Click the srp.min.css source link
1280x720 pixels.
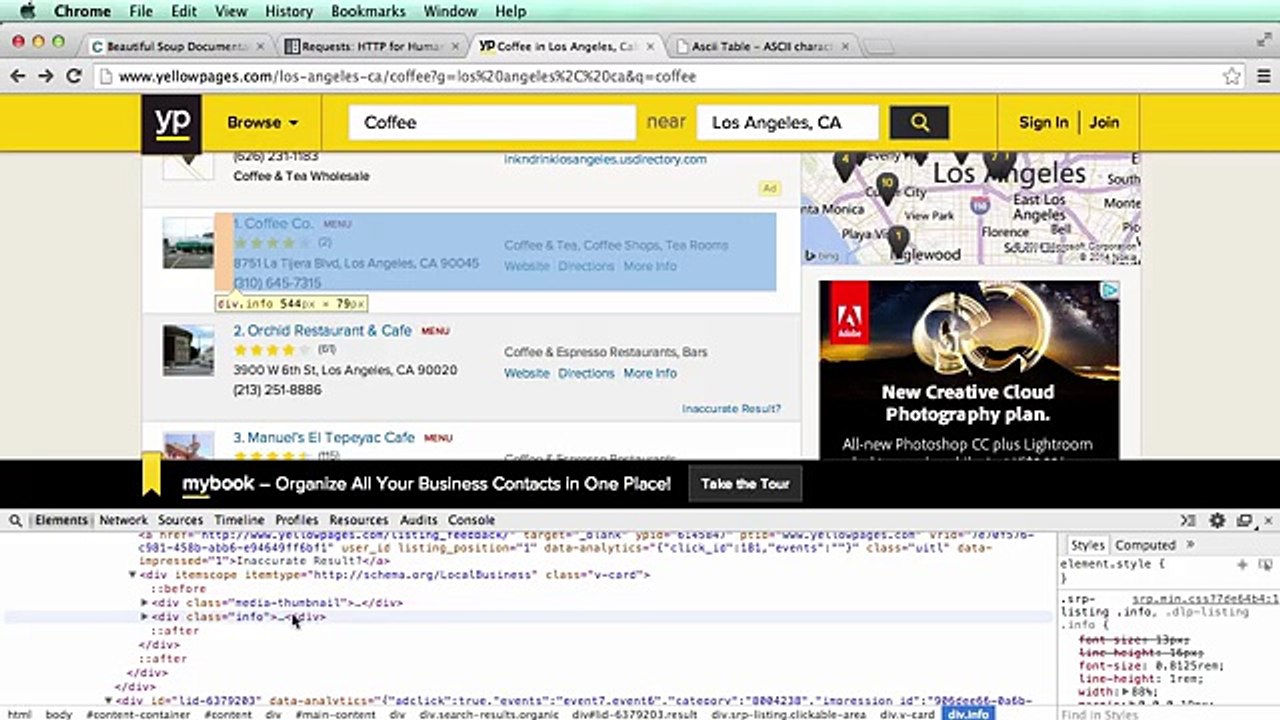1205,599
